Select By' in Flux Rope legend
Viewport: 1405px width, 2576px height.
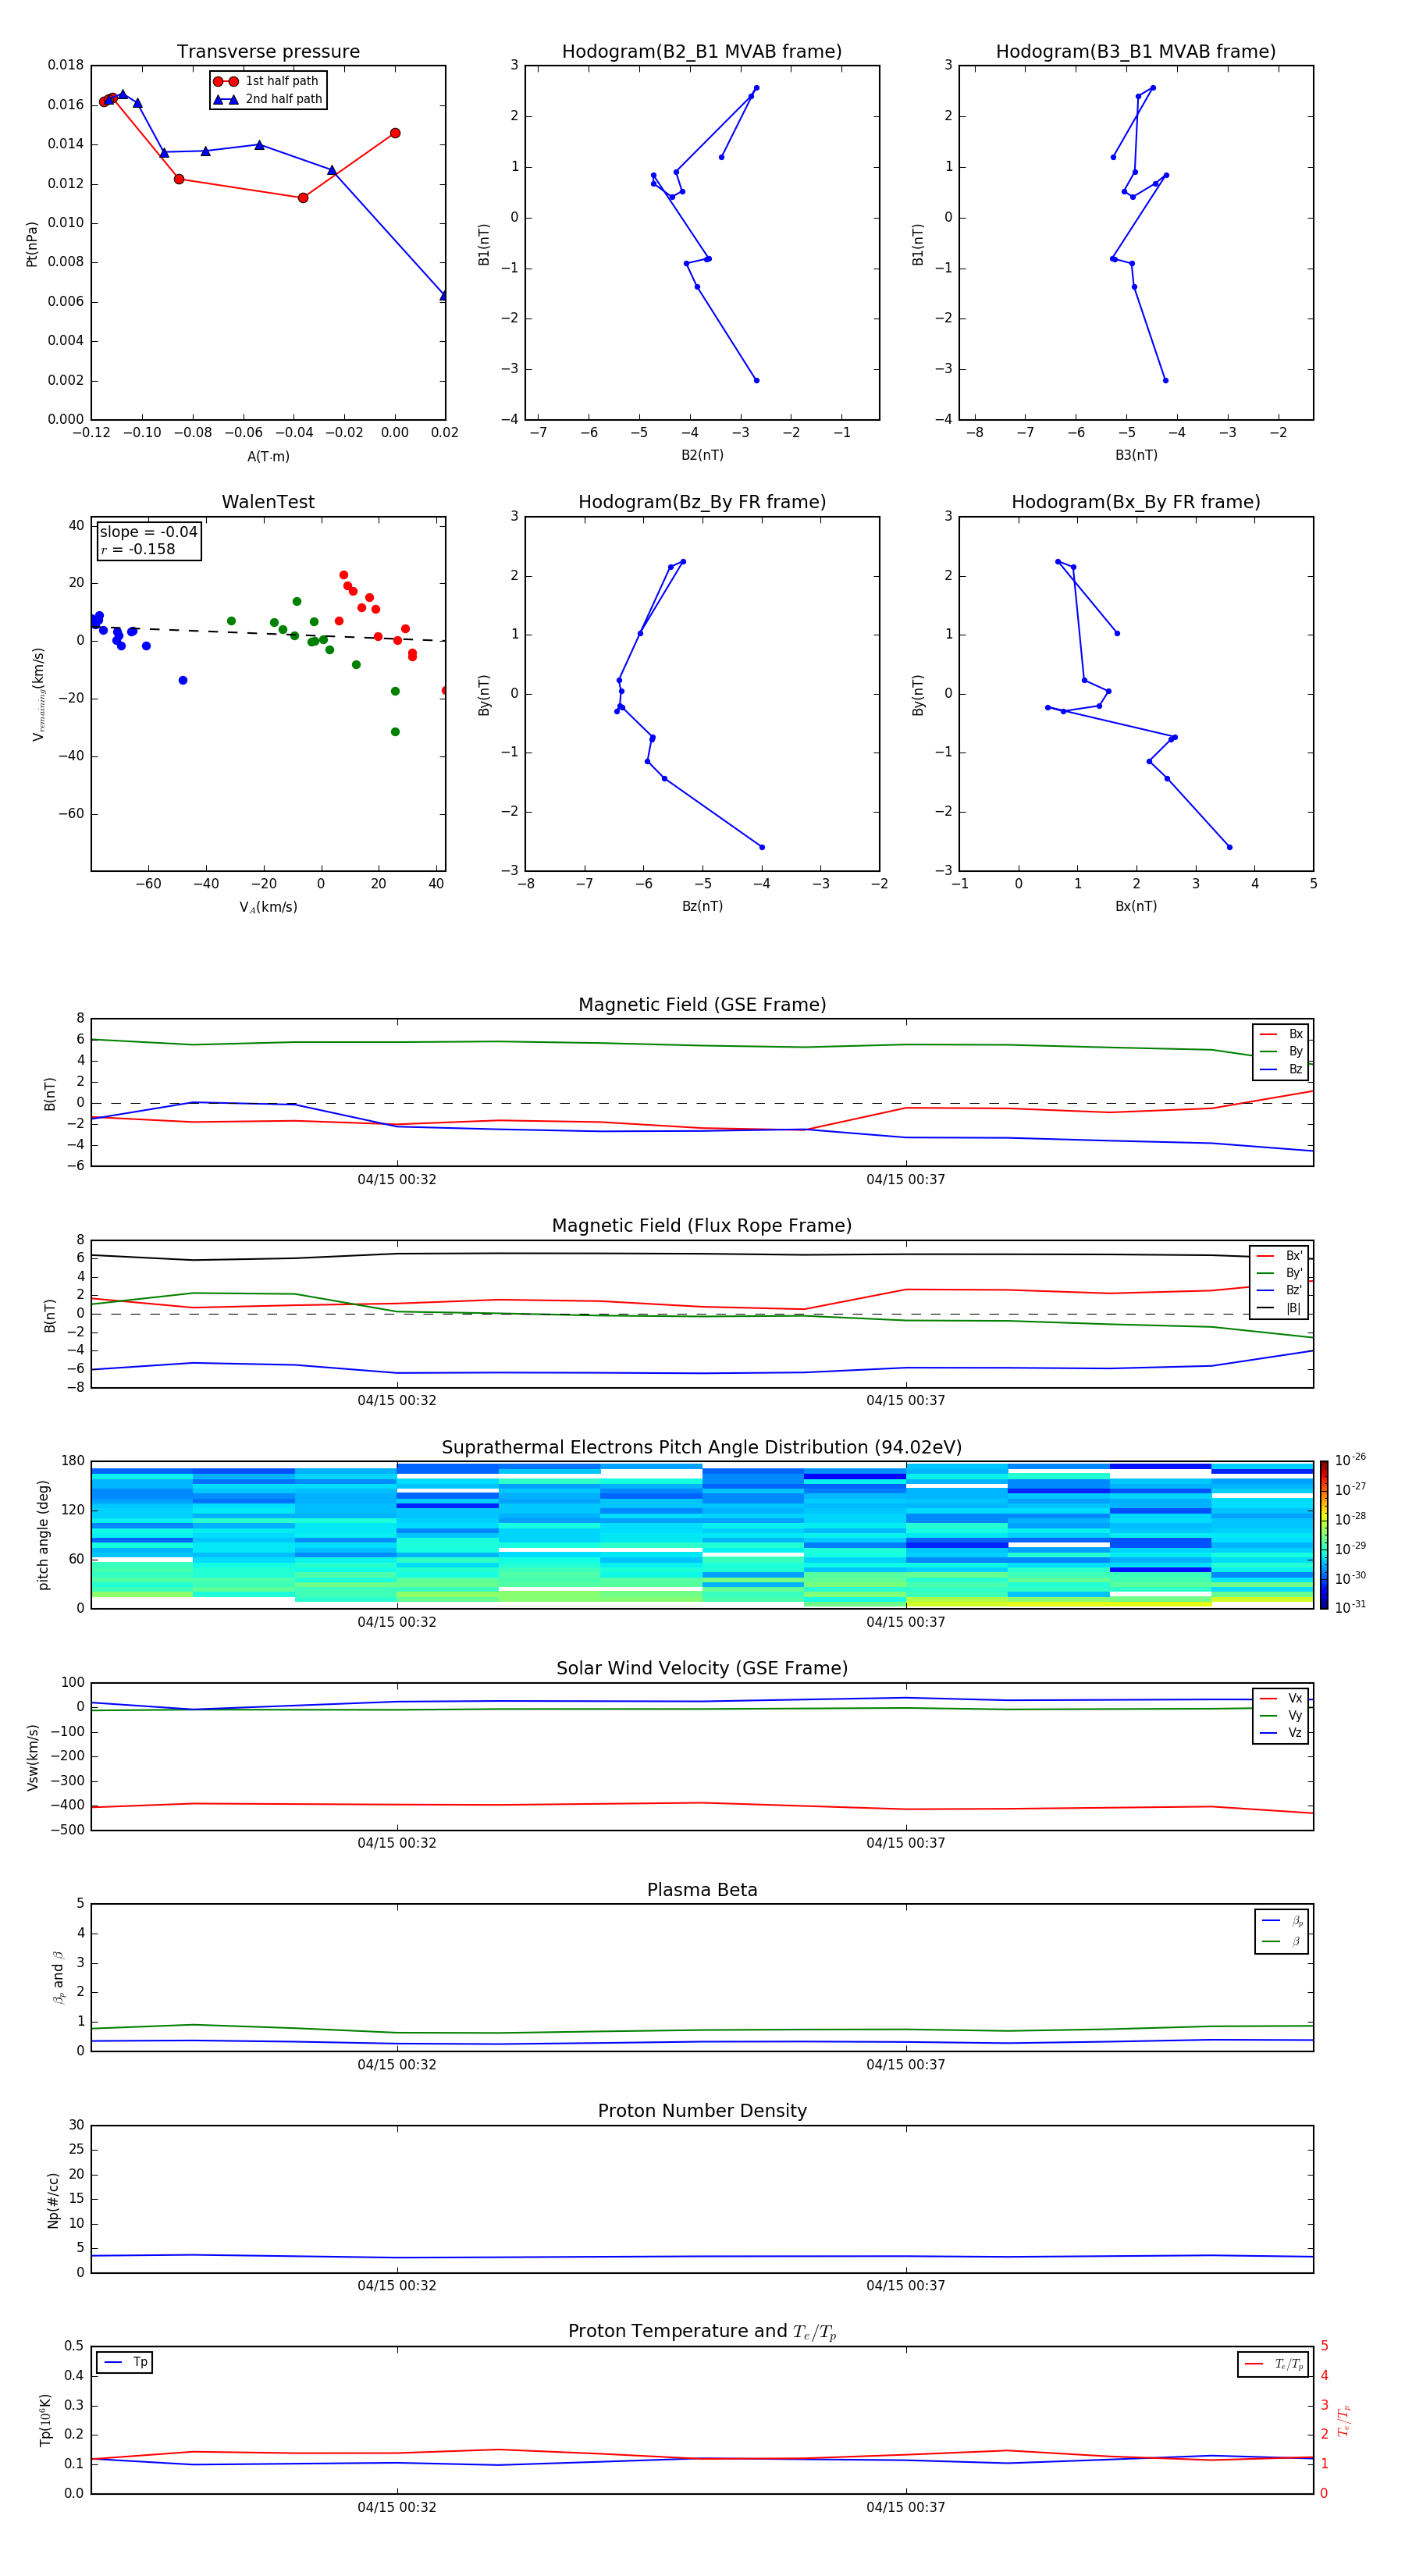1280,1273
